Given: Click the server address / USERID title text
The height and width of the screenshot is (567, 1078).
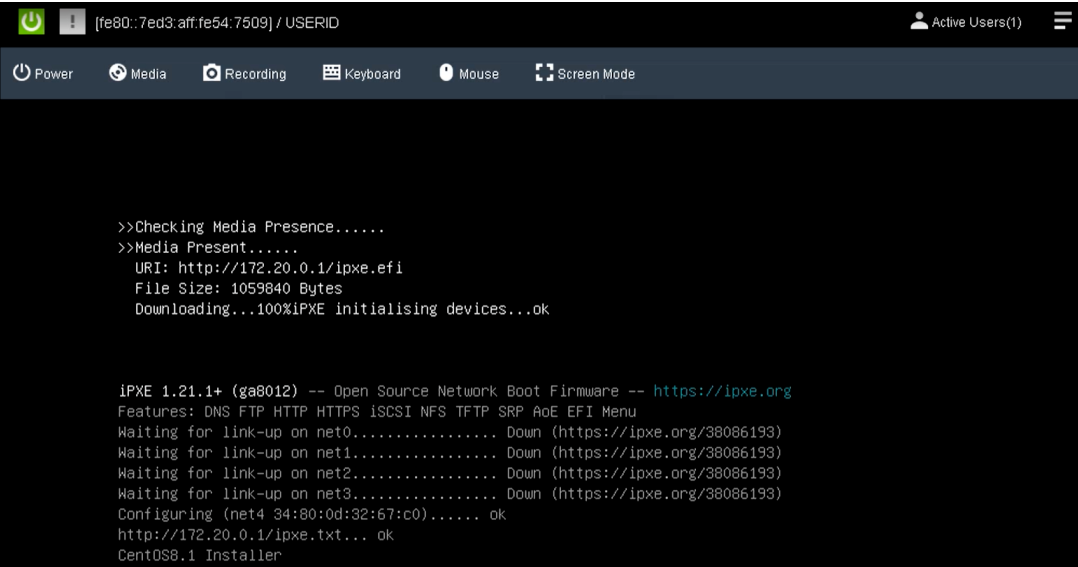Looking at the screenshot, I should 217,23.
